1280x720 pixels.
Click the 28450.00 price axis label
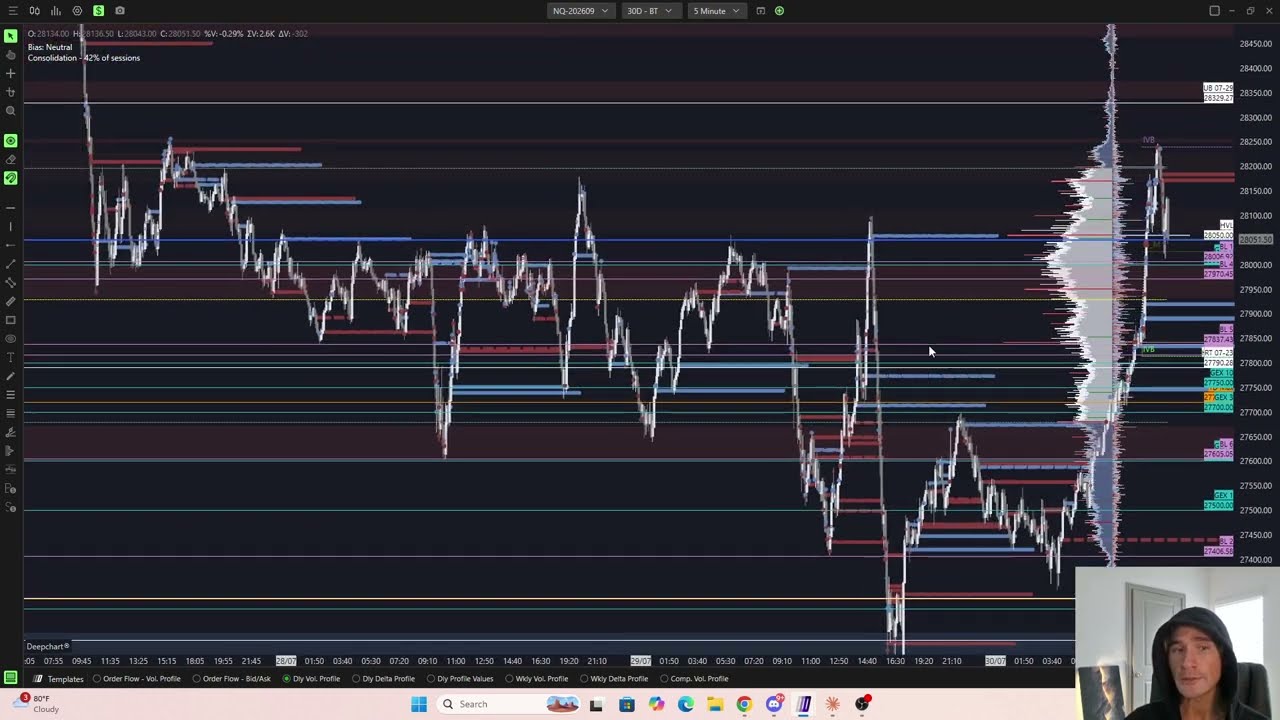tap(1255, 44)
